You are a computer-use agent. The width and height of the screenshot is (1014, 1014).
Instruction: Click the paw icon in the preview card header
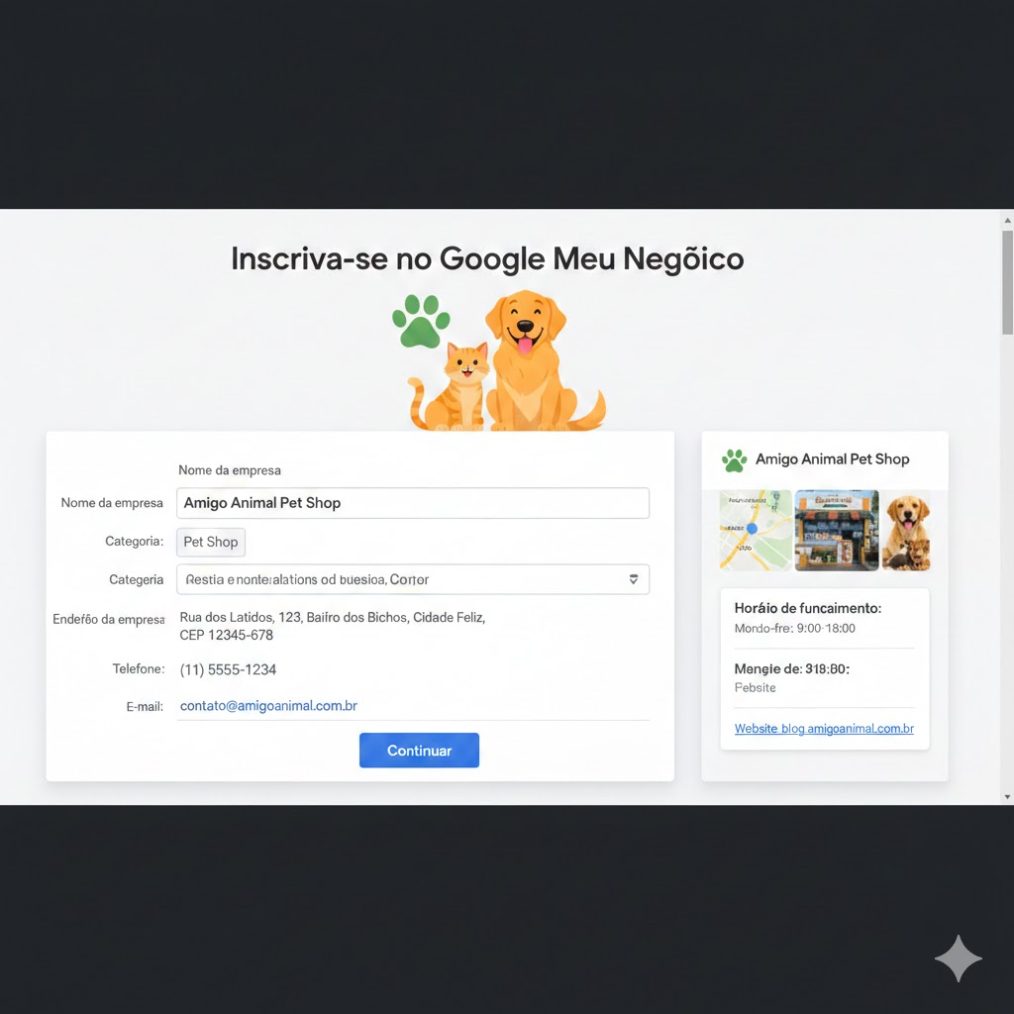[734, 460]
